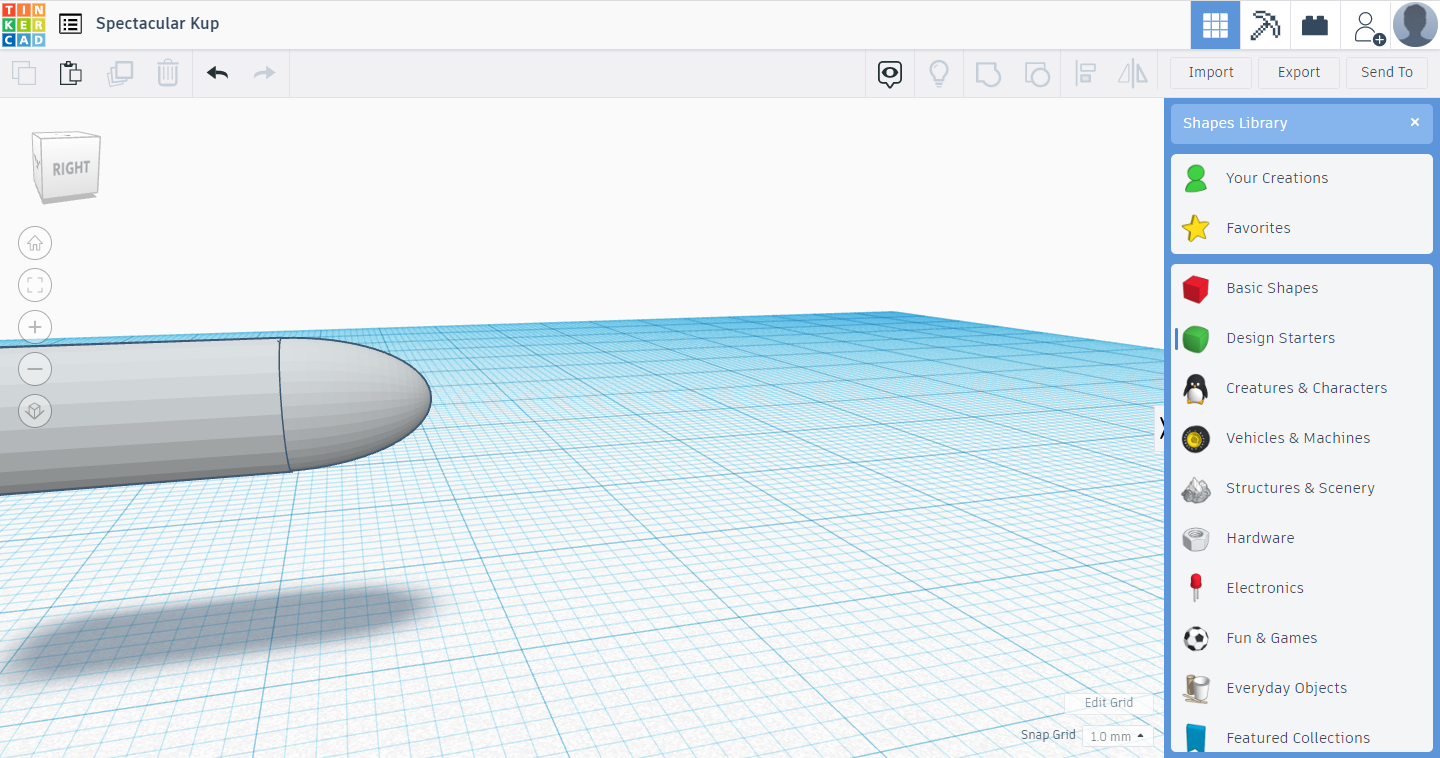Close the Shapes Library panel

1414,122
